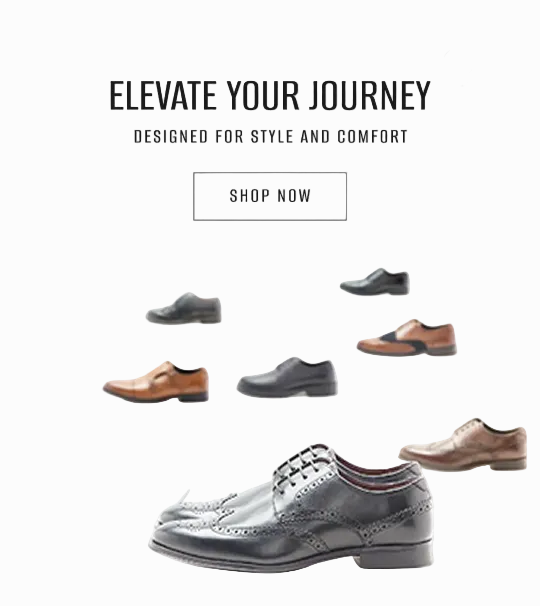The height and width of the screenshot is (606, 540).
Task: Click the heel of the large black wingtip
Action: pos(394,555)
